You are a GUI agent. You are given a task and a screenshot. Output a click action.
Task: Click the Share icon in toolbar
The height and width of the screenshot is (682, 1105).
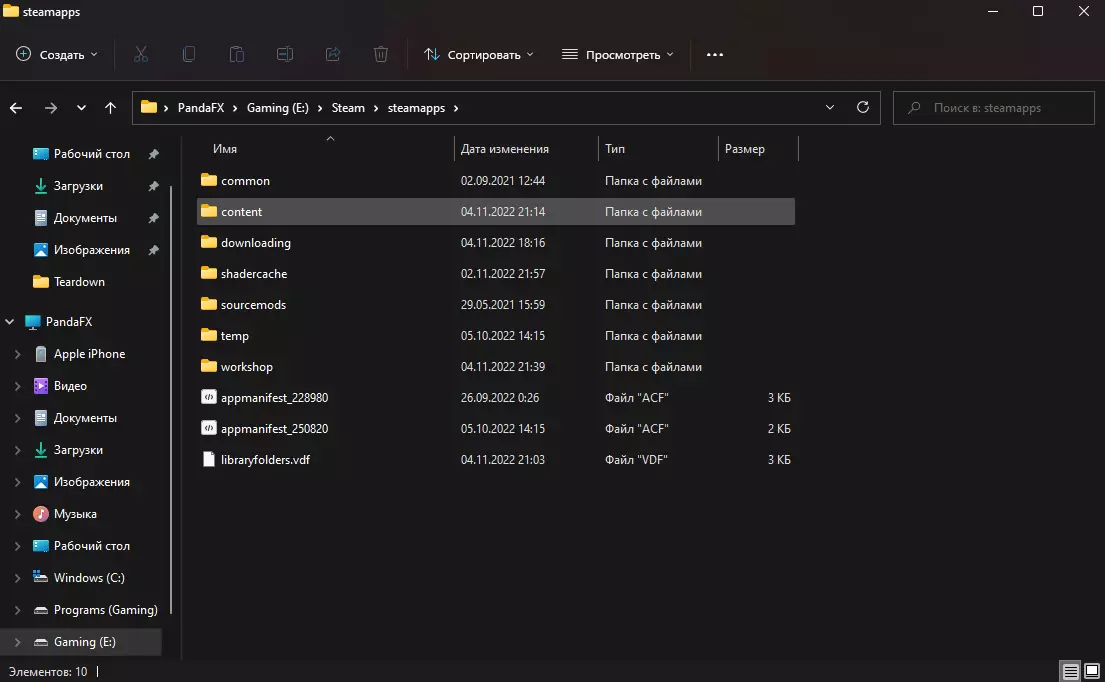(x=333, y=54)
